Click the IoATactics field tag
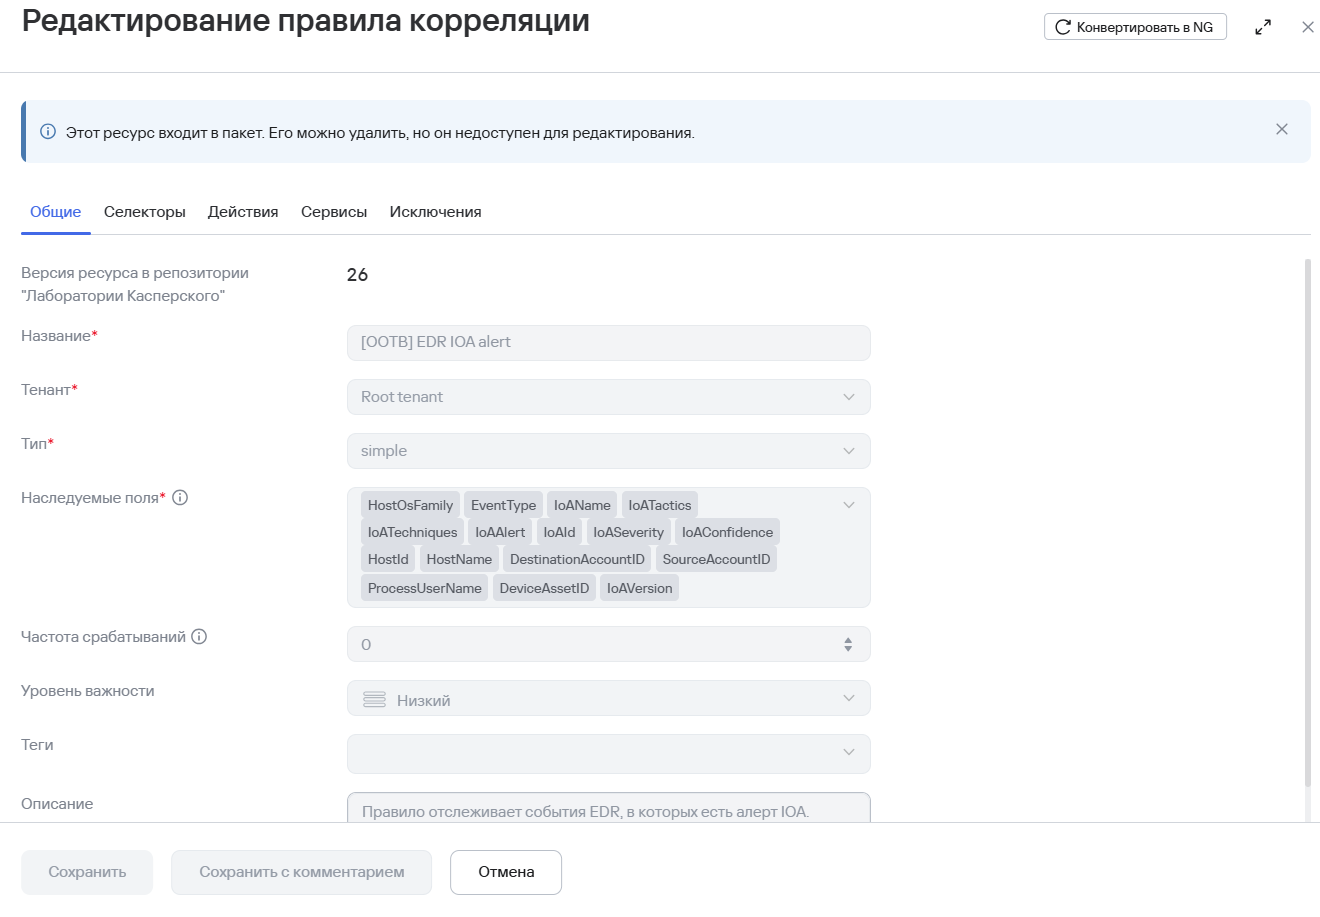The width and height of the screenshot is (1320, 917). click(660, 505)
